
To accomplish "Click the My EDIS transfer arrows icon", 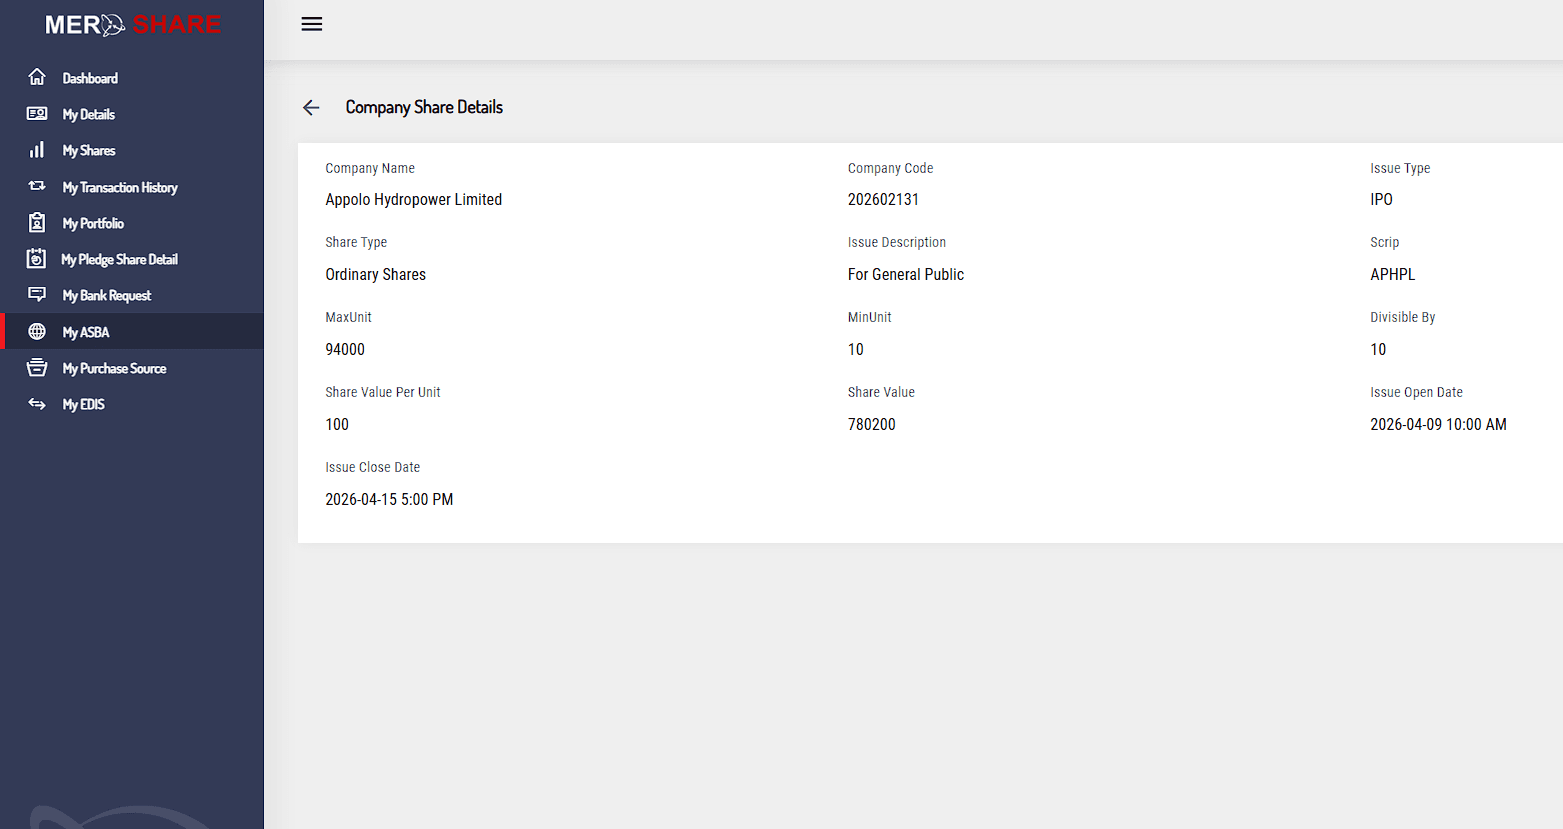I will click(x=37, y=404).
